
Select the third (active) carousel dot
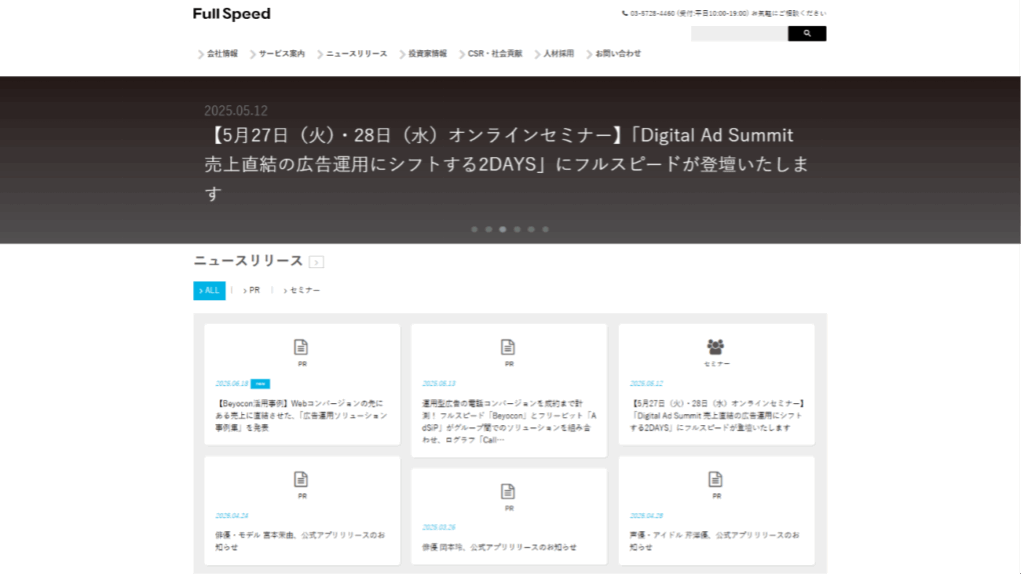[x=503, y=229]
